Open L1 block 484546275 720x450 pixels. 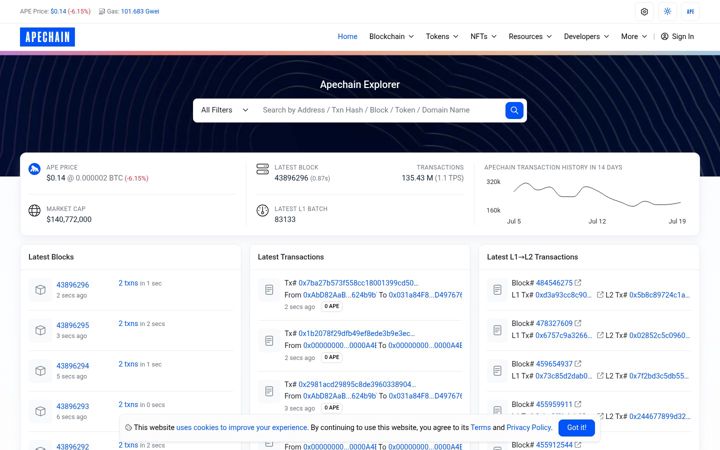pyautogui.click(x=554, y=283)
